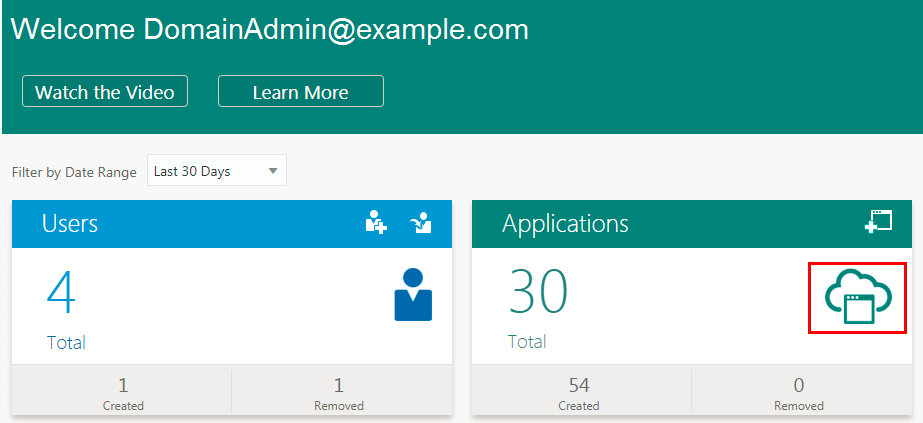
Task: Click the total users count 4
Action: (x=61, y=294)
